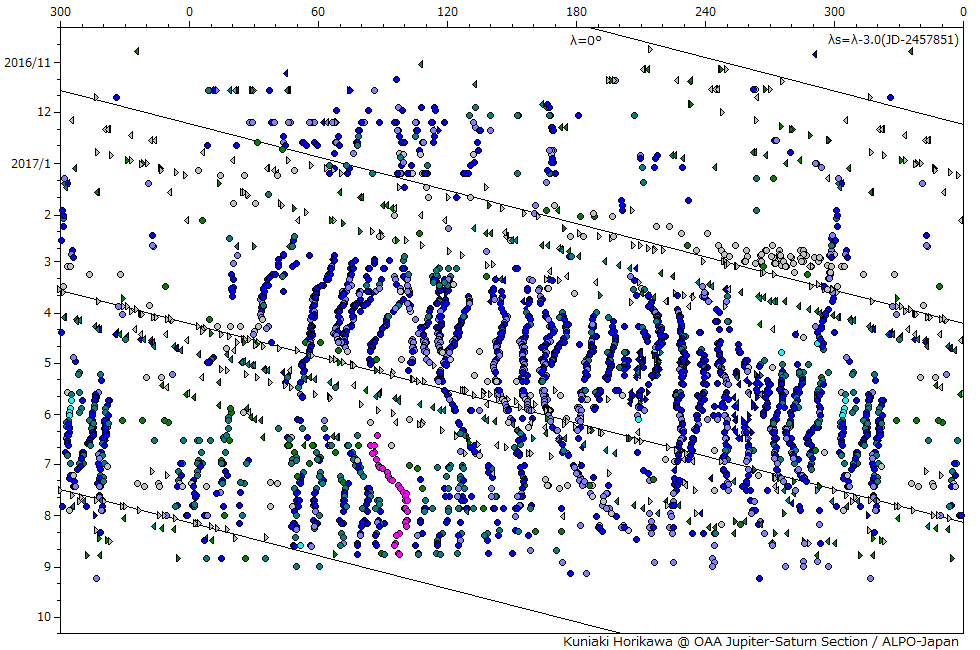Viewport: 980px width, 650px height.
Task: Click the "λs=λ-3.0(JD-2457851)" formula text
Action: tap(893, 39)
